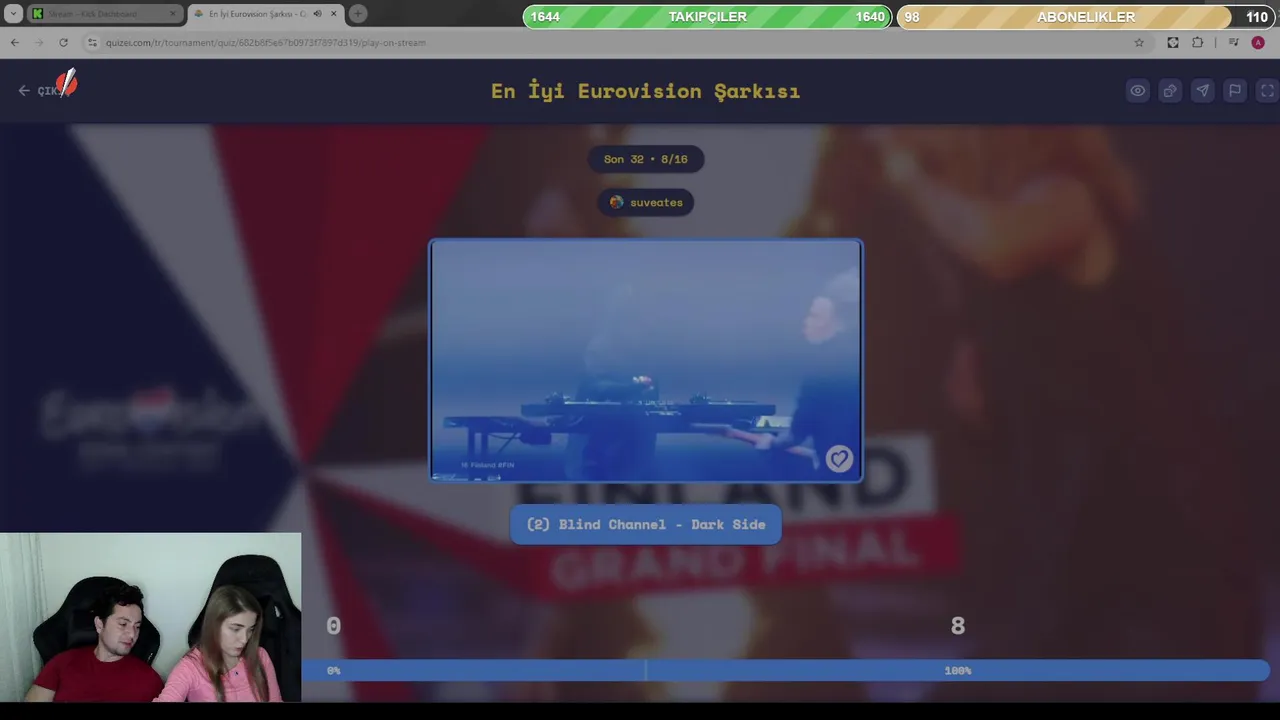Mute audio via tab speaker icon

pyautogui.click(x=317, y=14)
